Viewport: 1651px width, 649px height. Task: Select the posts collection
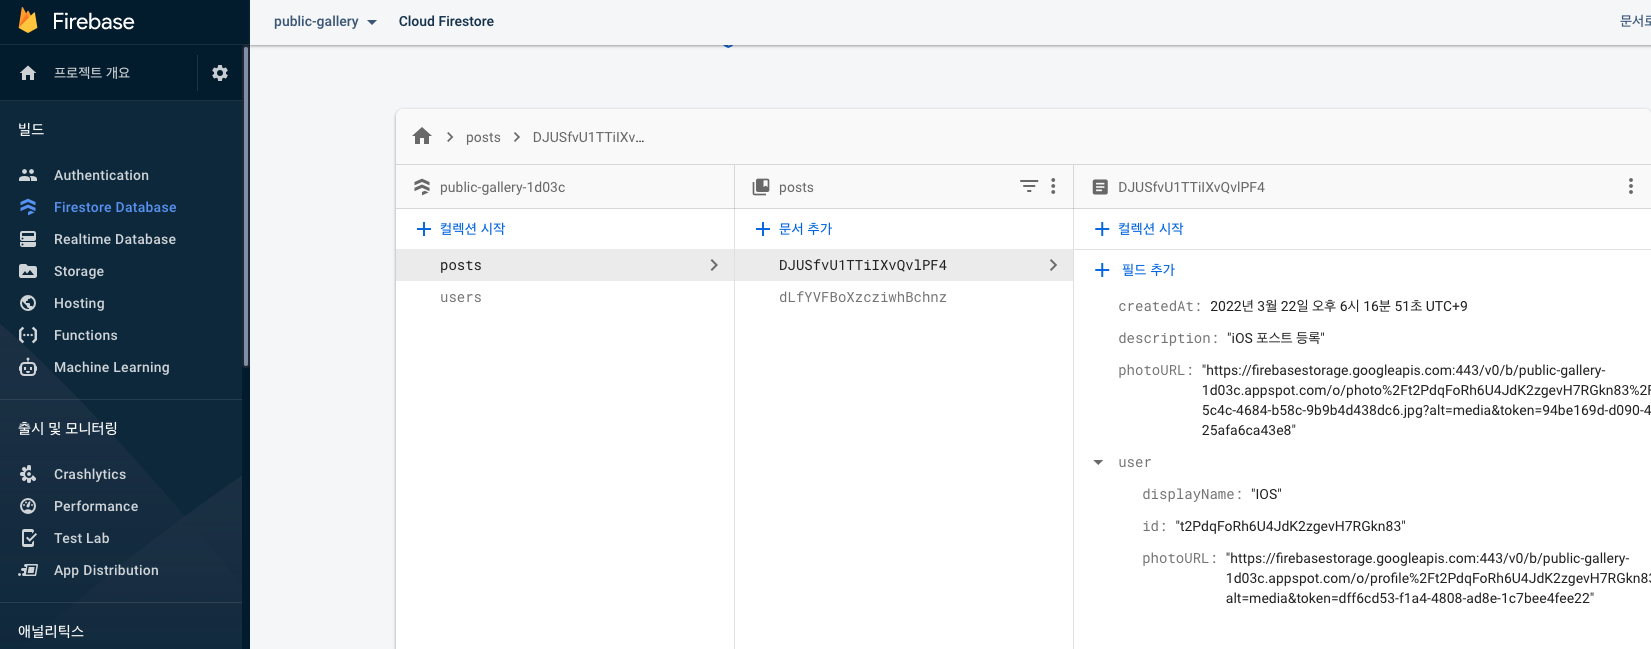pyautogui.click(x=565, y=265)
